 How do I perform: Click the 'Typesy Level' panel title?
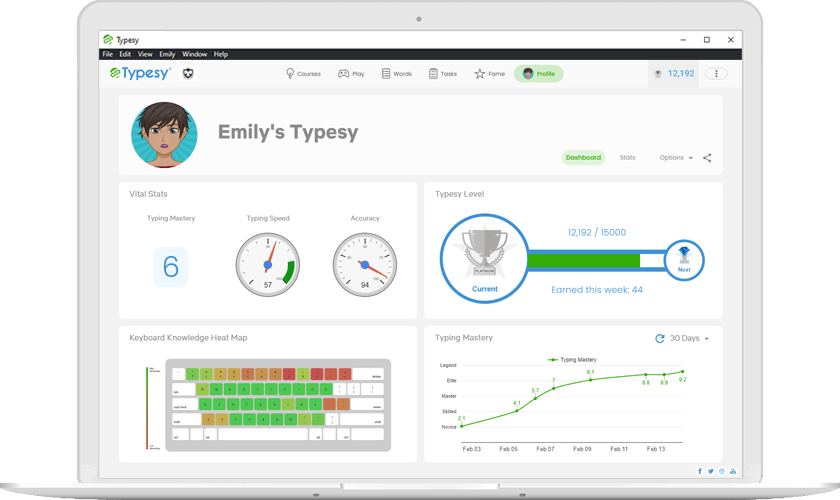click(460, 194)
